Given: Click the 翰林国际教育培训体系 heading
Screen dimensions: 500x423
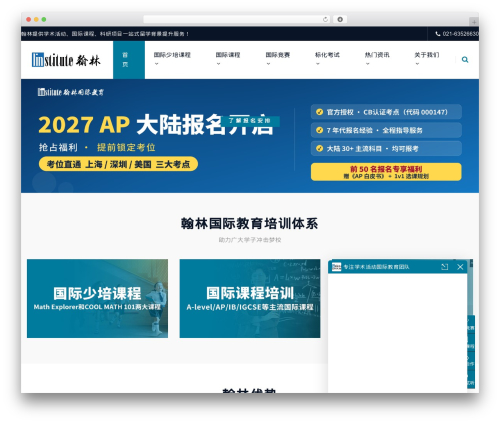Looking at the screenshot, I should (250, 224).
